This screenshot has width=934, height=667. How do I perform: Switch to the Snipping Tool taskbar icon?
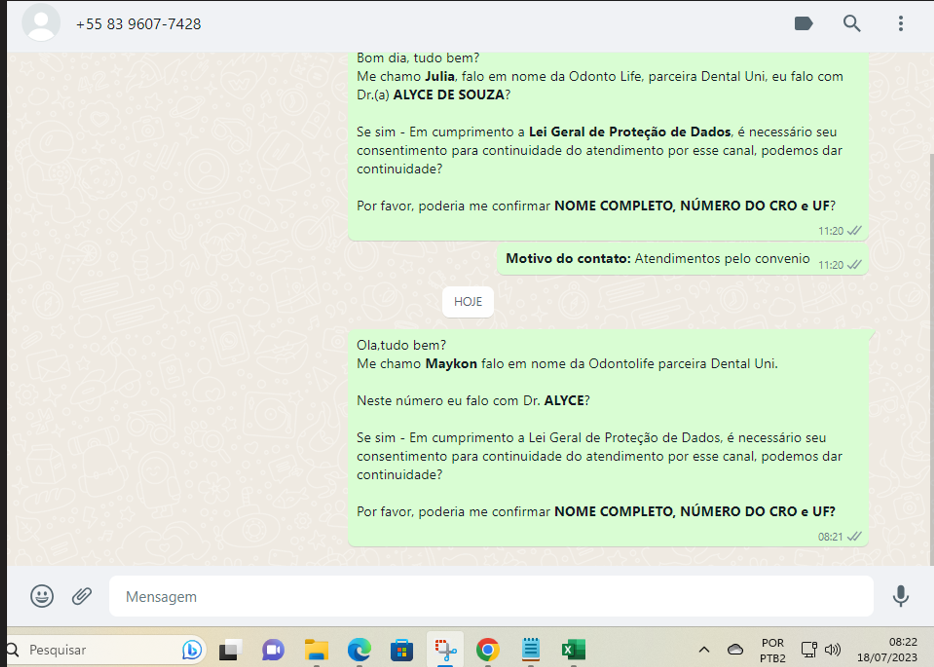(445, 650)
